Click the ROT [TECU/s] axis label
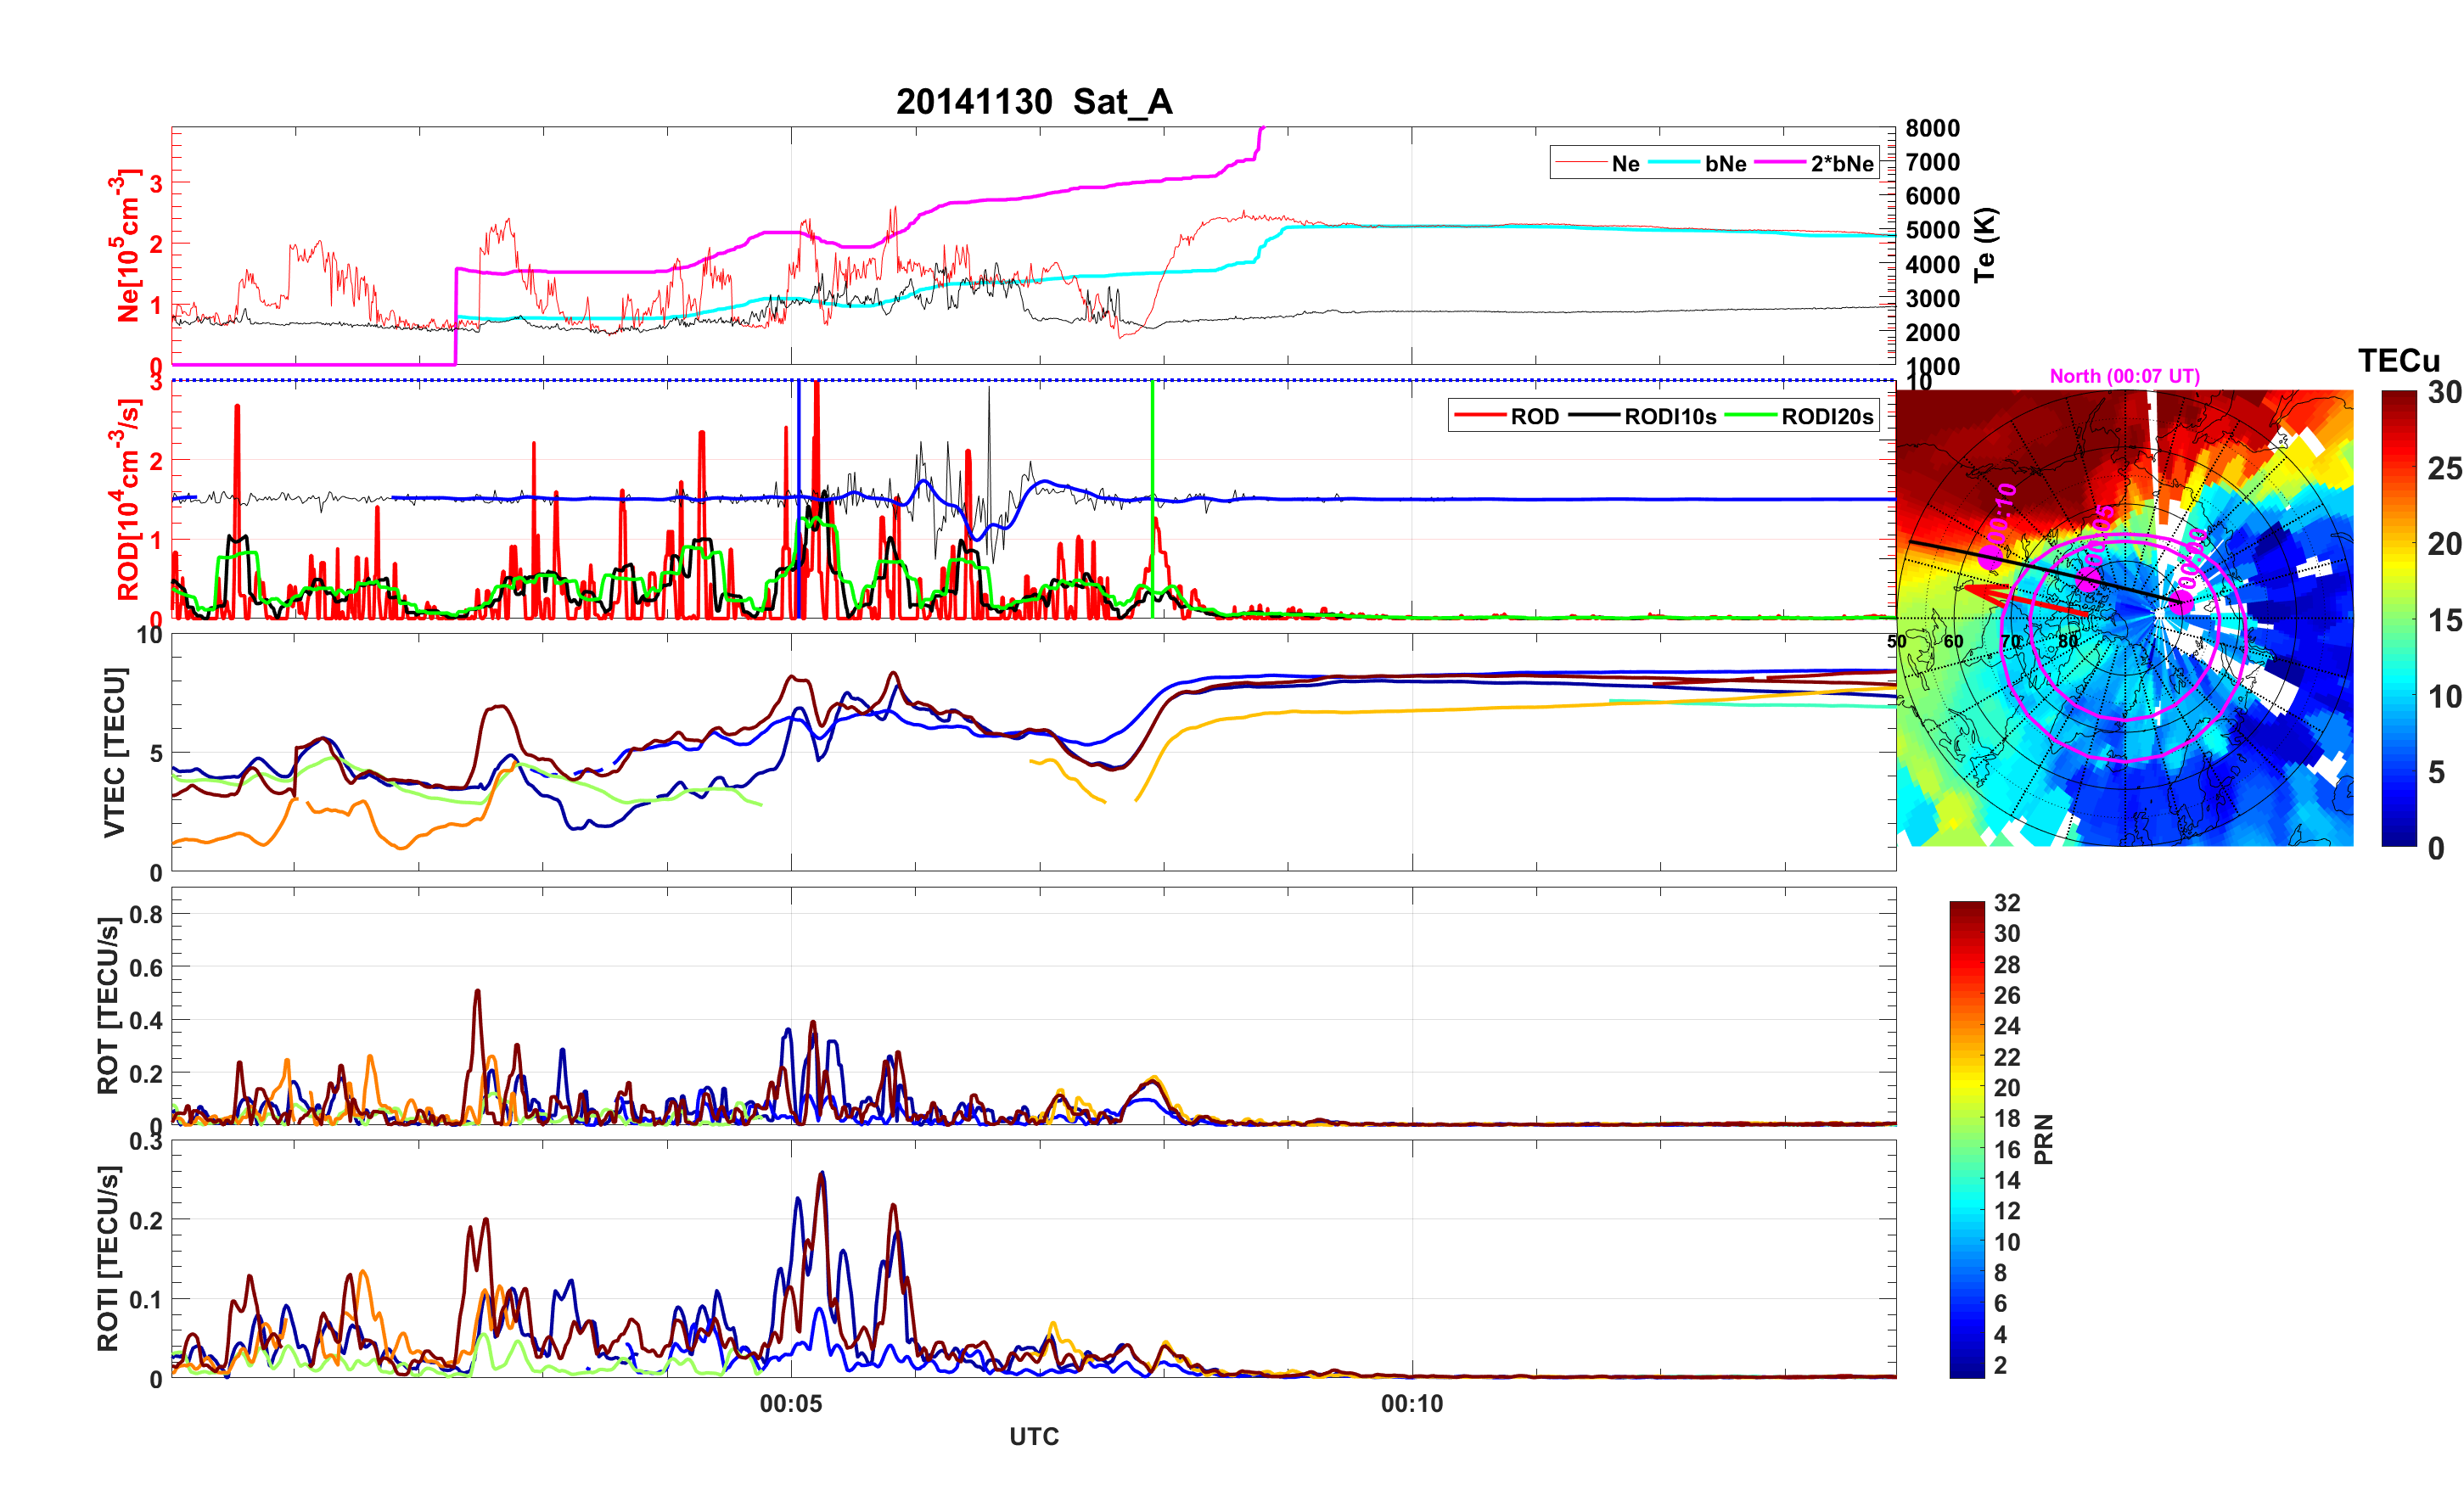Screen dimensions: 2464x1490 point(108,1005)
